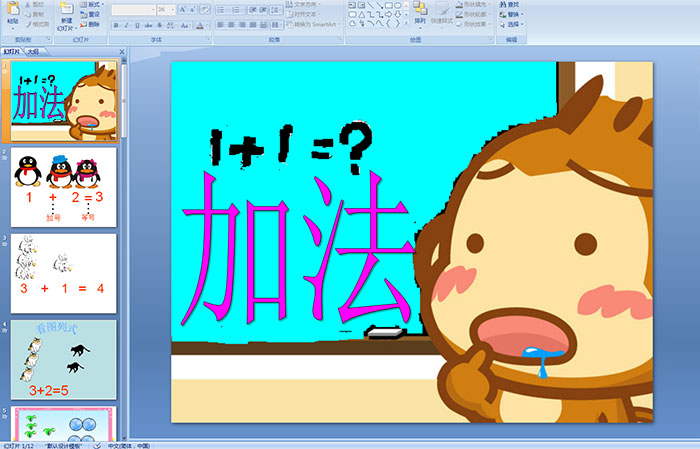Decrease the list indent level
Screen dimensions: 700x449
[253, 10]
